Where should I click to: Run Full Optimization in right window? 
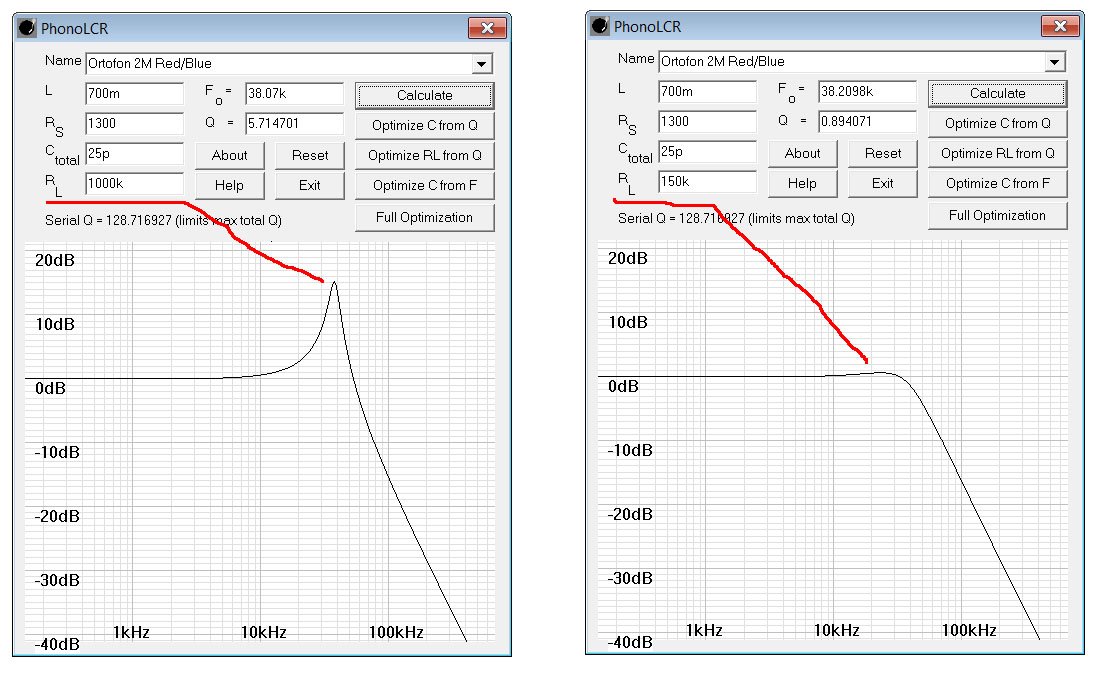[x=998, y=215]
